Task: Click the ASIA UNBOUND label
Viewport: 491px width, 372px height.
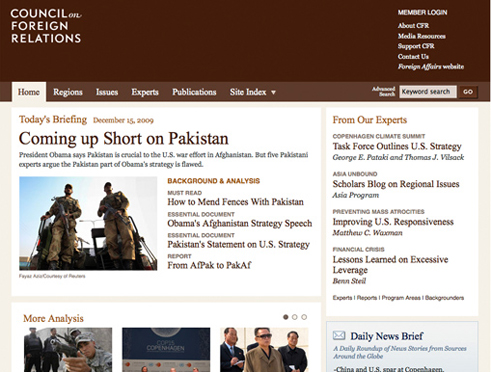Action: pyautogui.click(x=355, y=174)
